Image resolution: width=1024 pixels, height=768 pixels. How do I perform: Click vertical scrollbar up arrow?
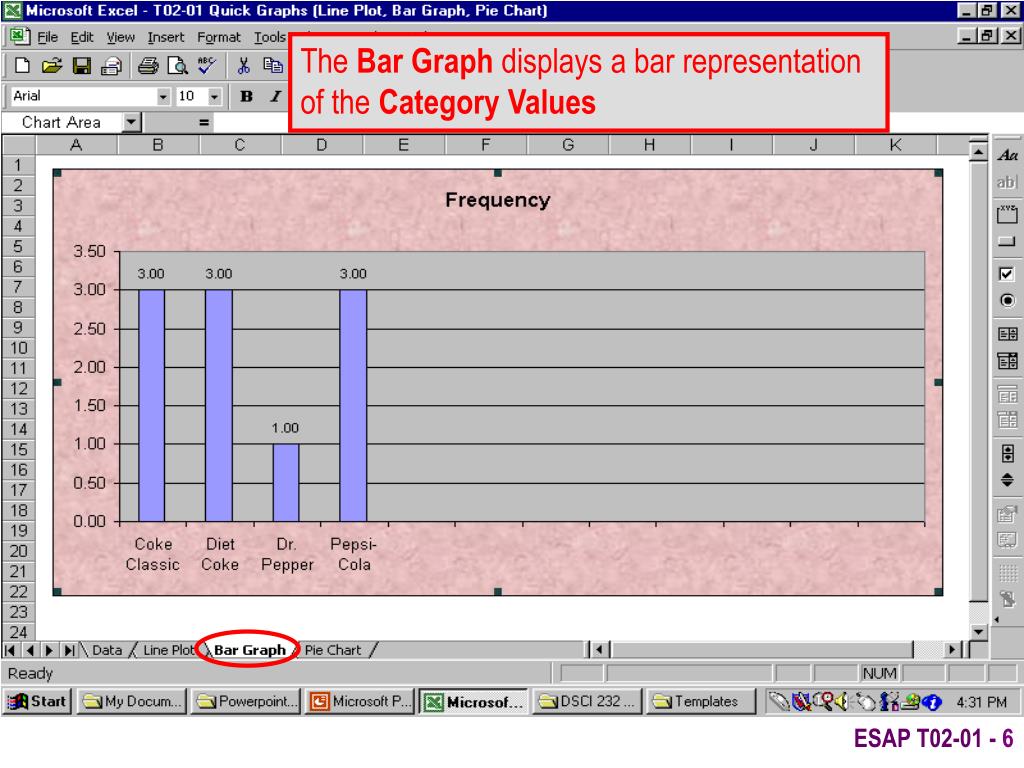tap(978, 153)
